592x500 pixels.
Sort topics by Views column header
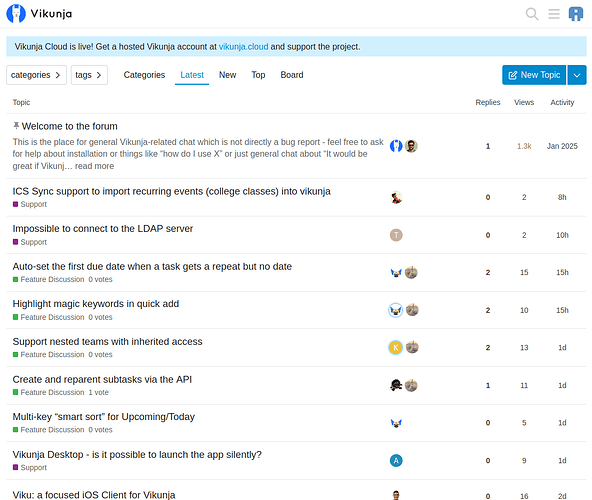click(524, 102)
